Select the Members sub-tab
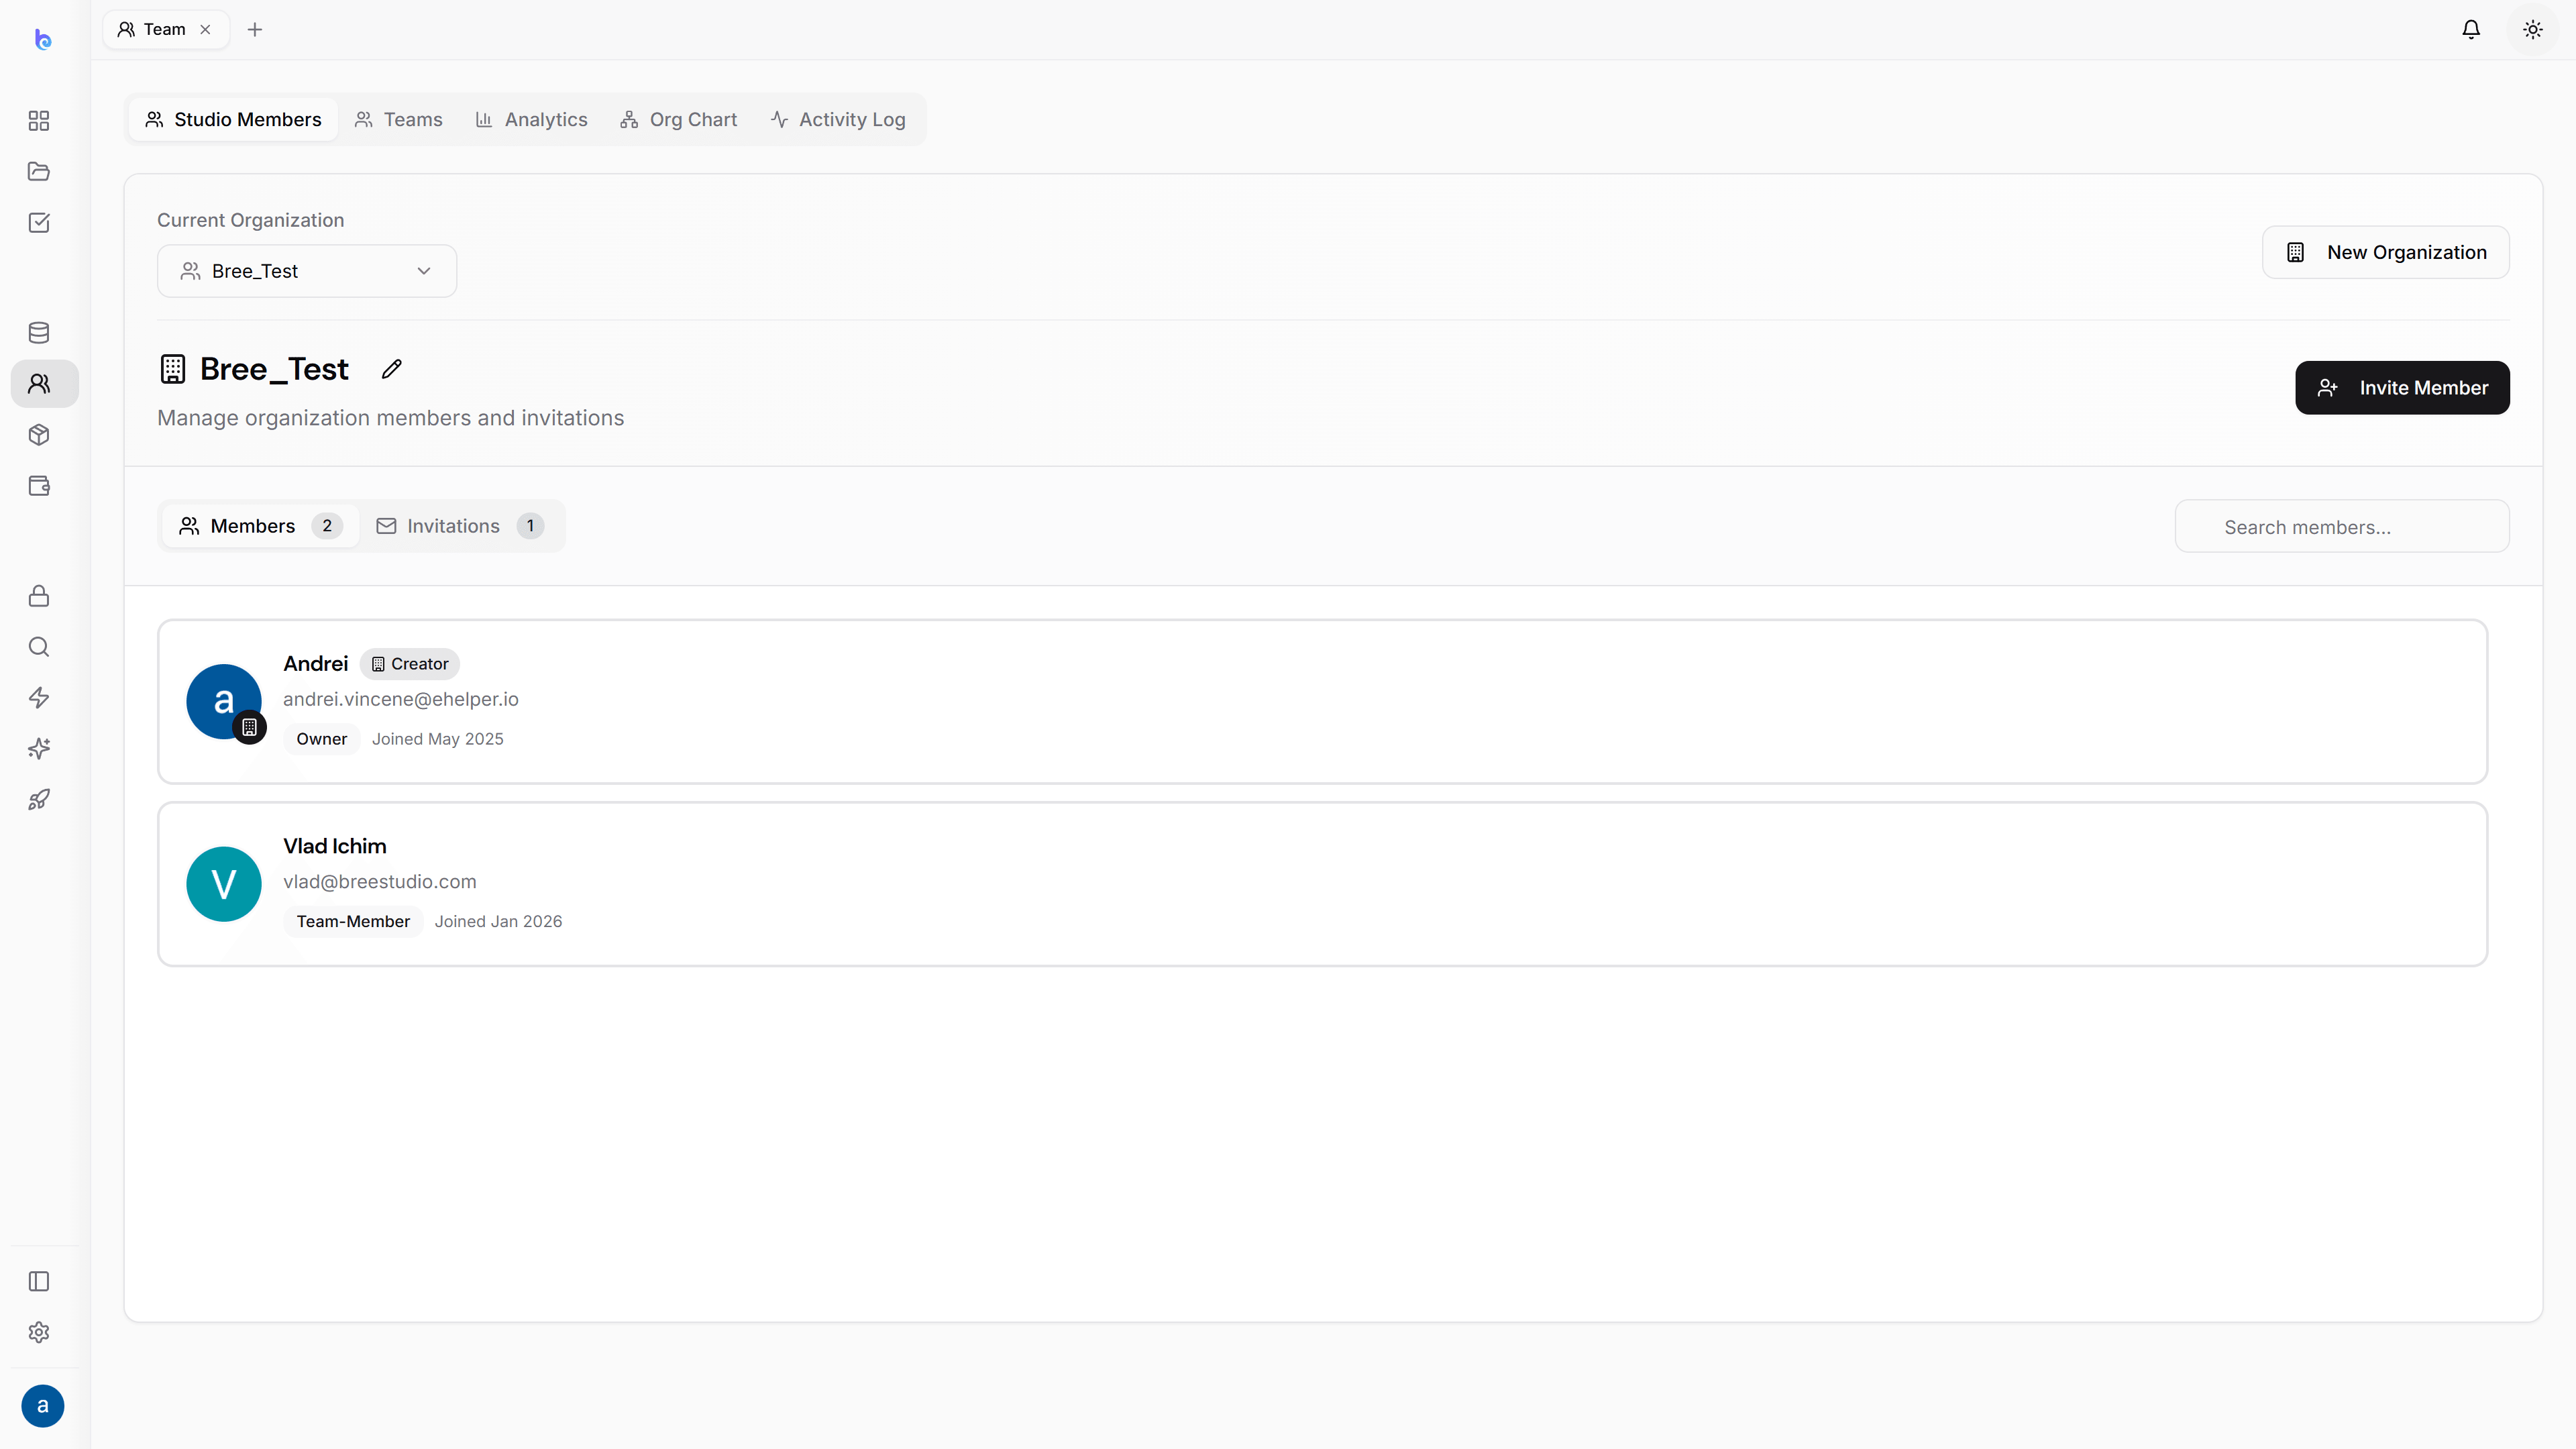 (260, 526)
